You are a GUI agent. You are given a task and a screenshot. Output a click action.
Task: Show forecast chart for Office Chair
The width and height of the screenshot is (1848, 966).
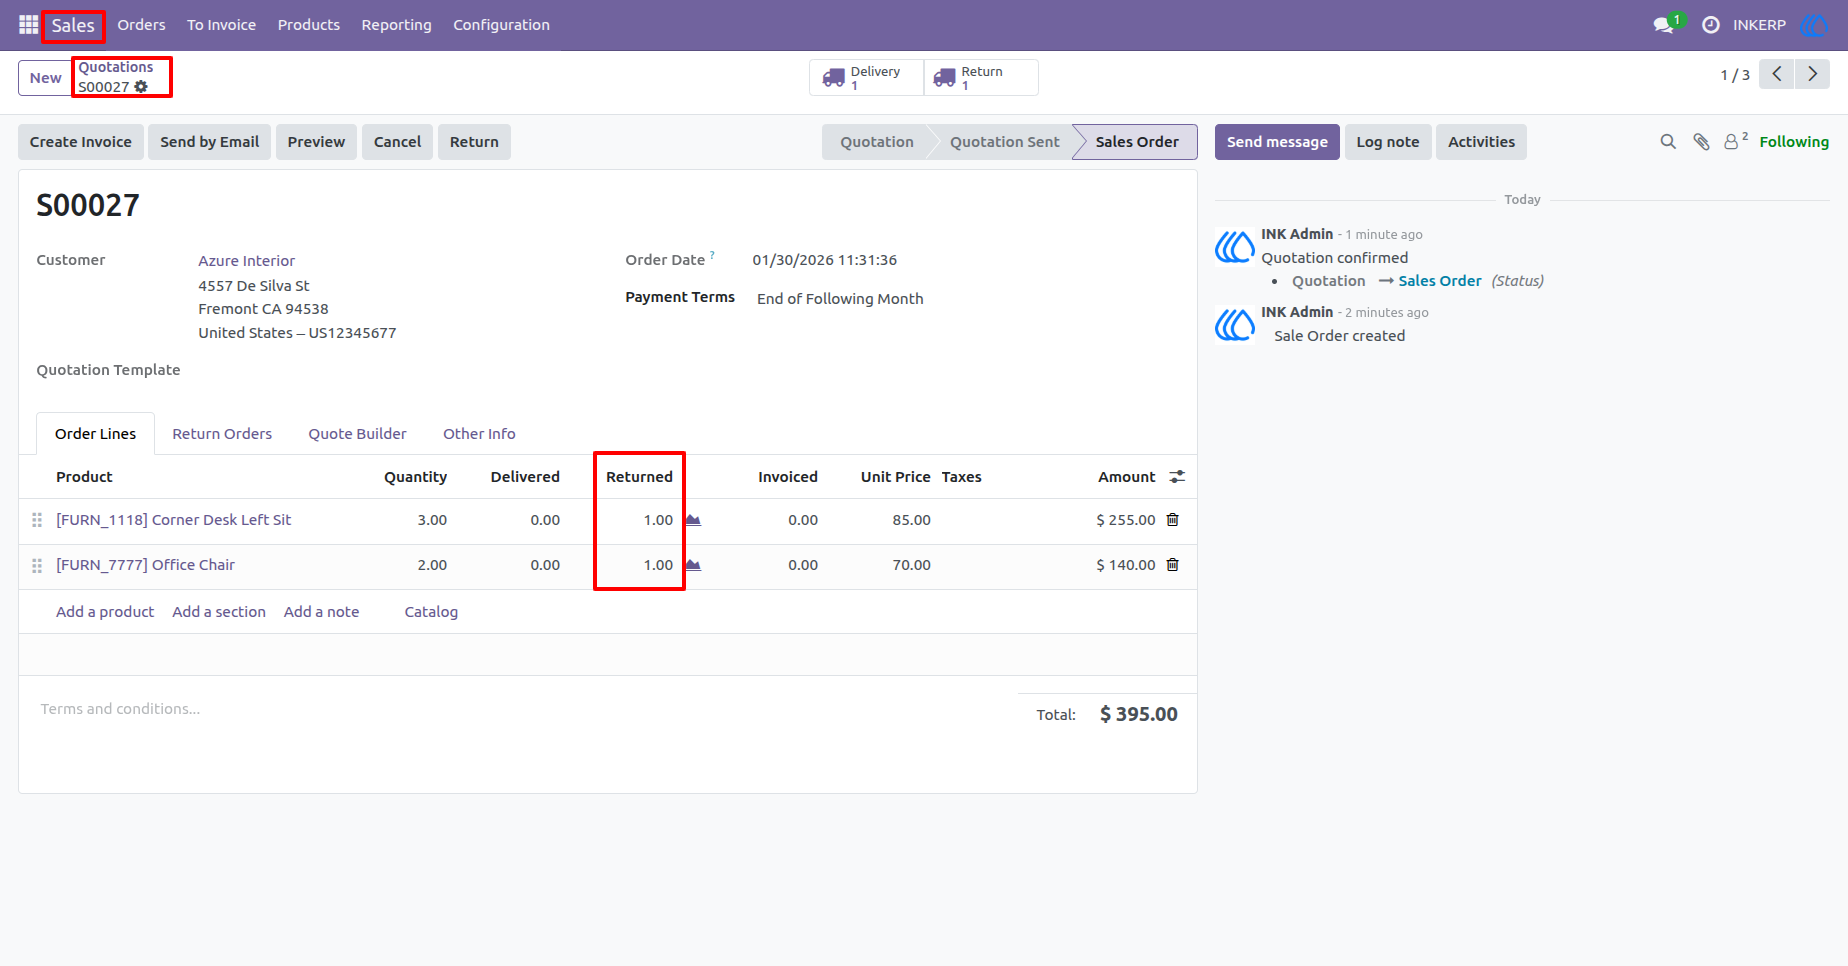click(693, 565)
